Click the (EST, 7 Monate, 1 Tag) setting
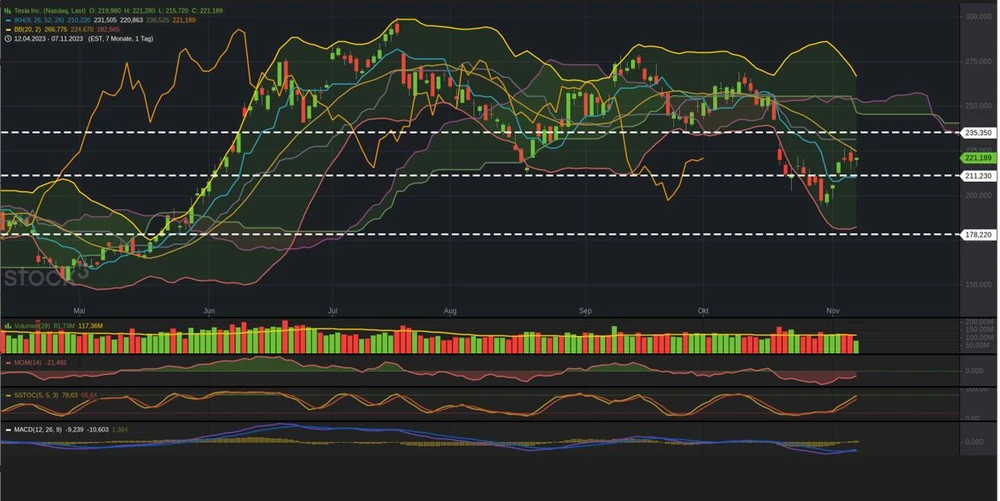The width and height of the screenshot is (1000, 501). (x=121, y=39)
